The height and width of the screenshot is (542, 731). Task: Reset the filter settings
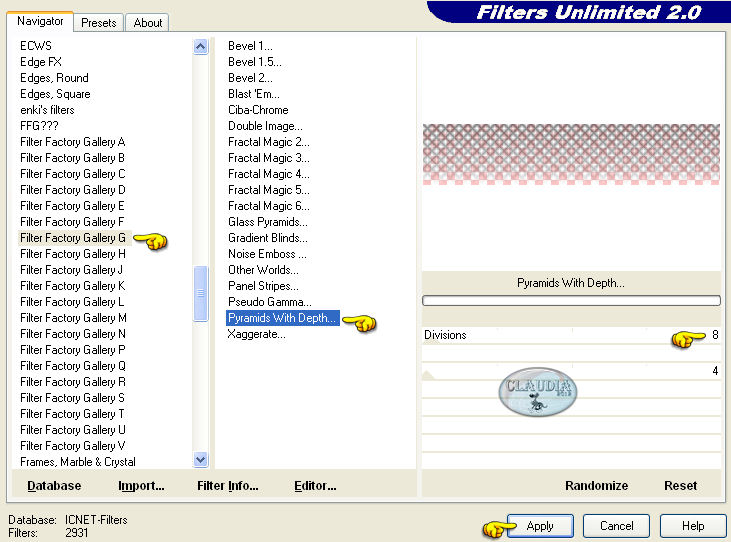coord(680,486)
